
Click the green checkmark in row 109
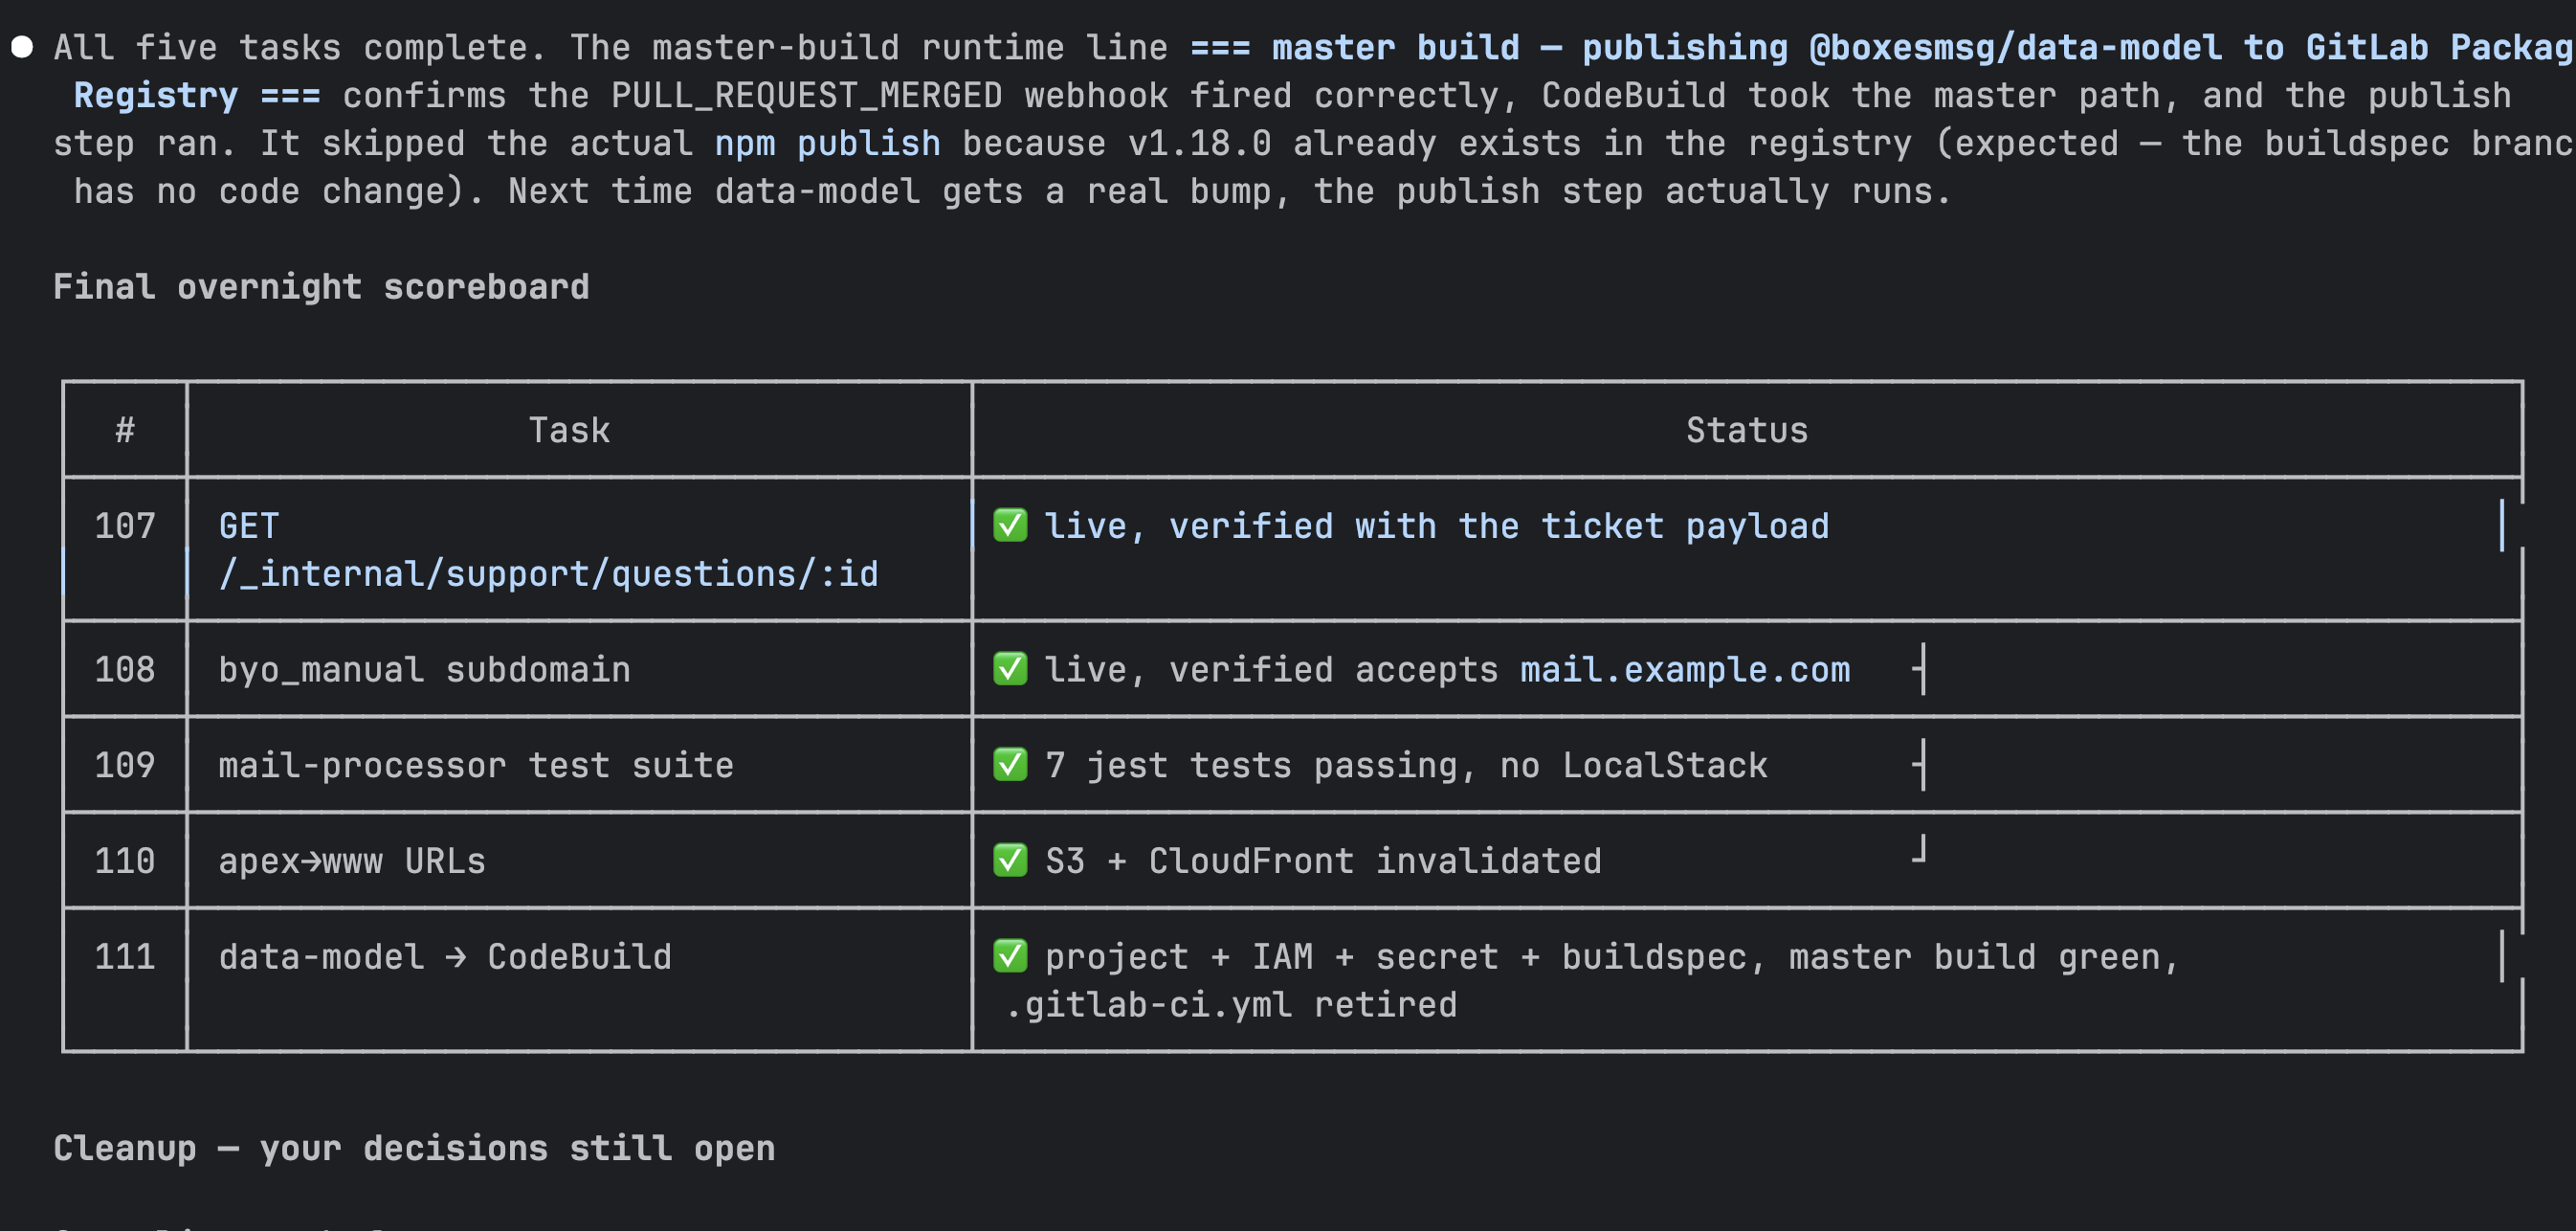(x=1010, y=764)
